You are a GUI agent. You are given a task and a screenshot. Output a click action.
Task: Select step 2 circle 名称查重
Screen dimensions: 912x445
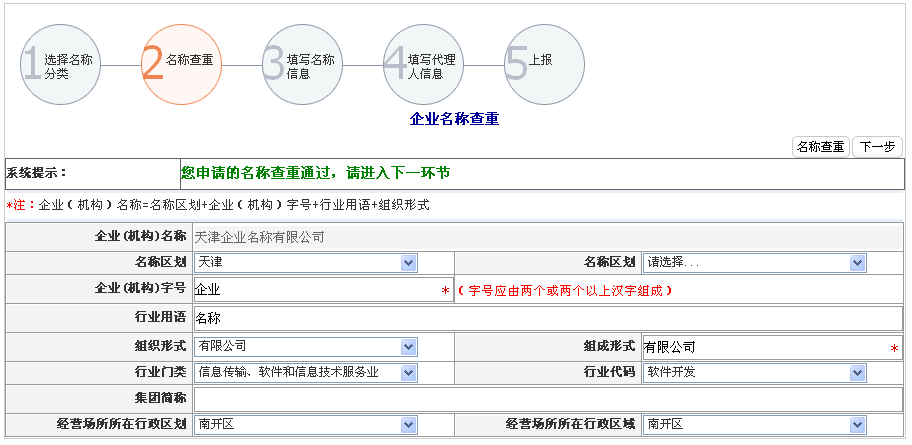click(182, 66)
